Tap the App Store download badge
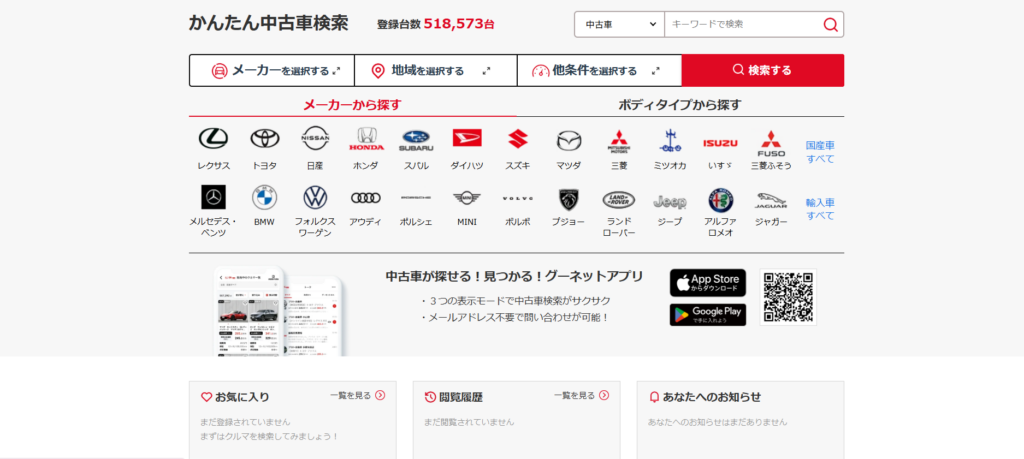The height and width of the screenshot is (459, 1024). coord(707,283)
